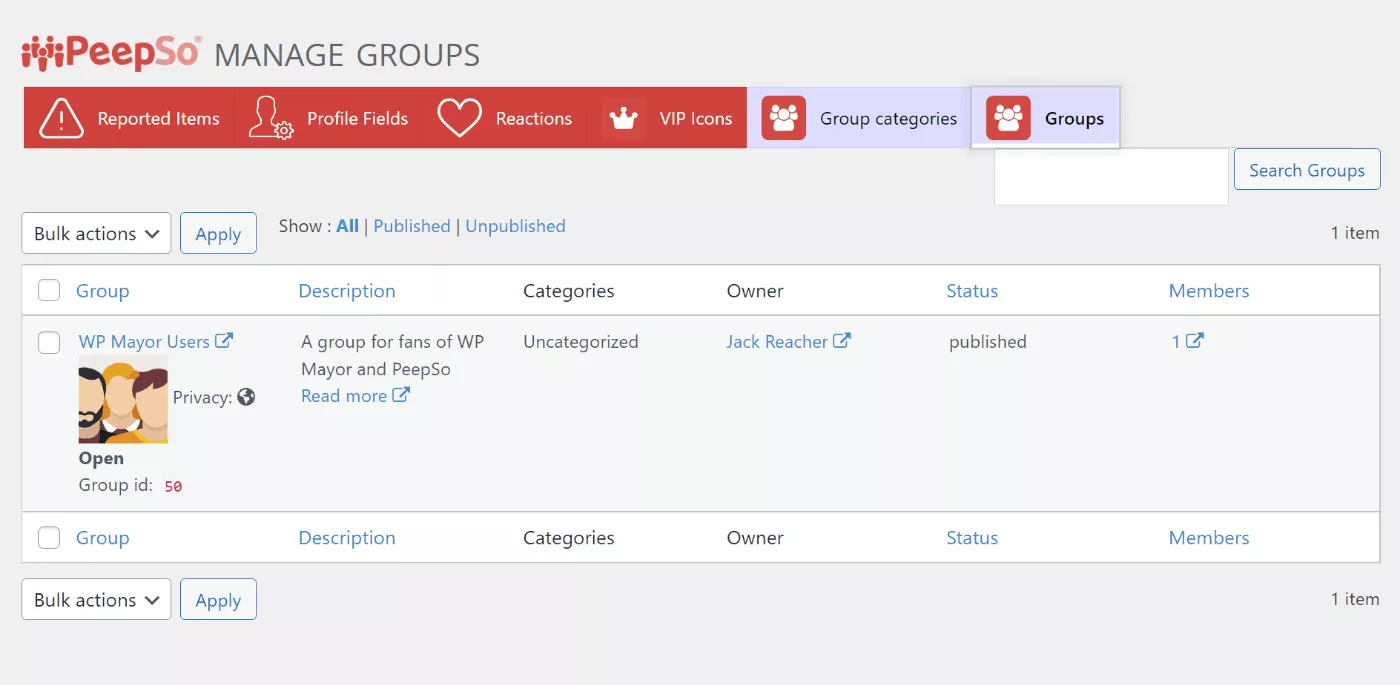Go to the Reactions tab

(505, 118)
